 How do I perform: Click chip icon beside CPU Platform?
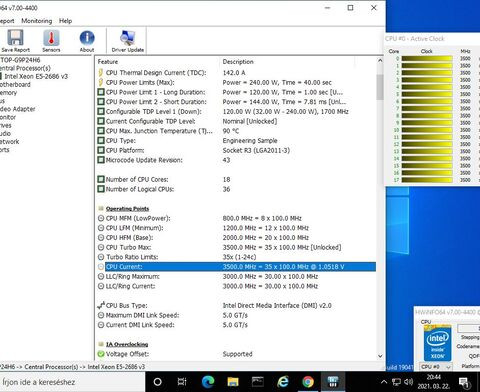click(x=101, y=150)
